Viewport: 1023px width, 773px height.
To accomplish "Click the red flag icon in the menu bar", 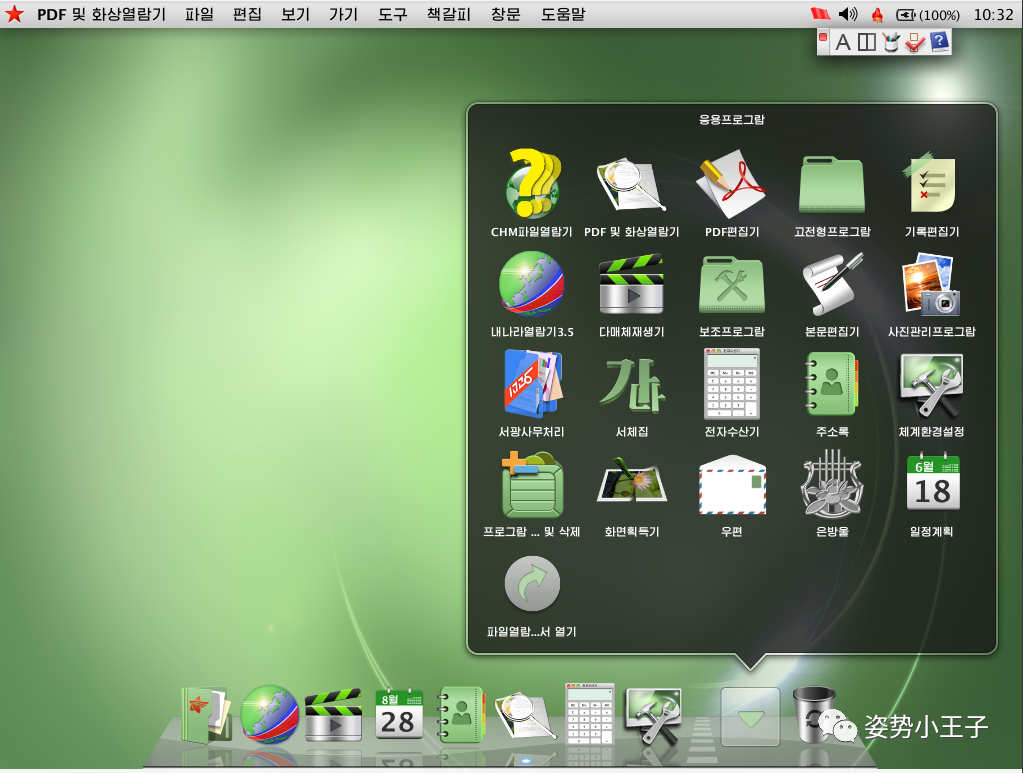I will [820, 14].
